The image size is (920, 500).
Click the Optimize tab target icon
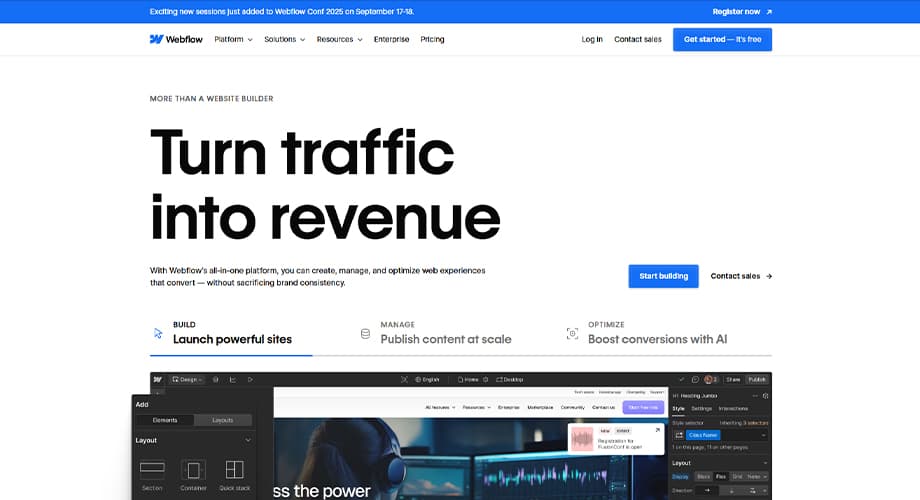pyautogui.click(x=572, y=333)
